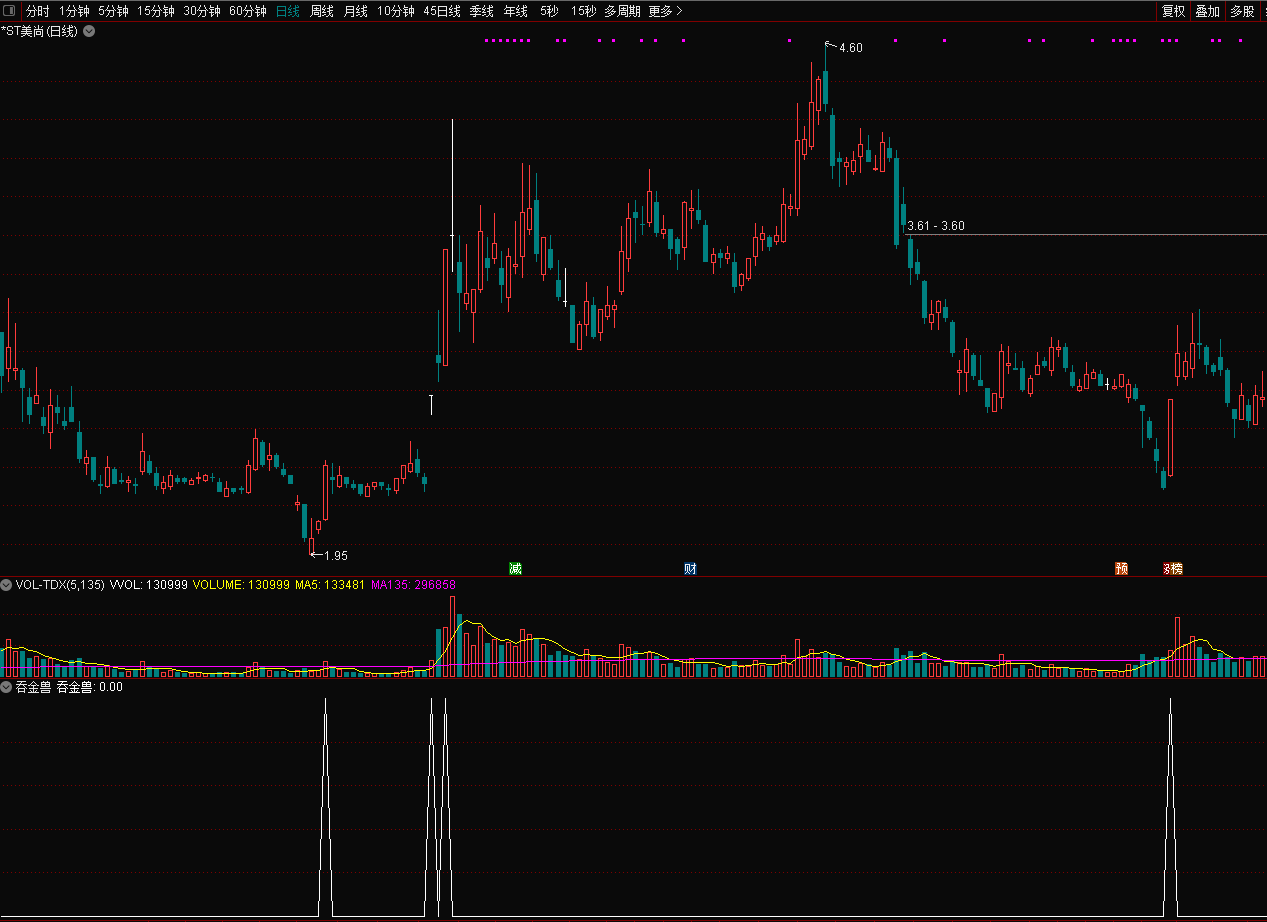Expand the 更多 periods menu
The width and height of the screenshot is (1267, 922).
(666, 11)
